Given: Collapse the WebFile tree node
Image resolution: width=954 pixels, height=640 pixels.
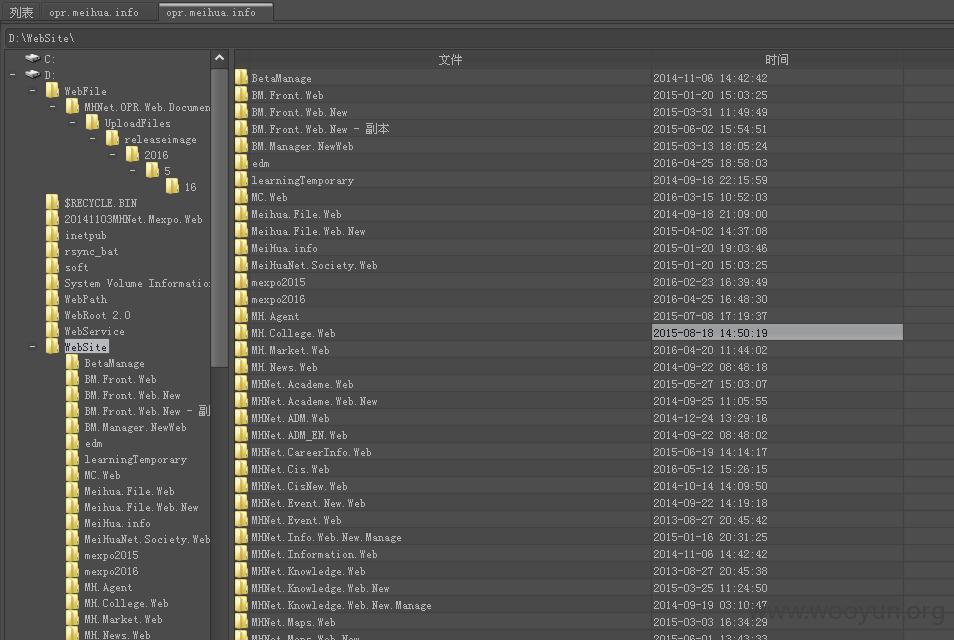Looking at the screenshot, I should [x=33, y=91].
